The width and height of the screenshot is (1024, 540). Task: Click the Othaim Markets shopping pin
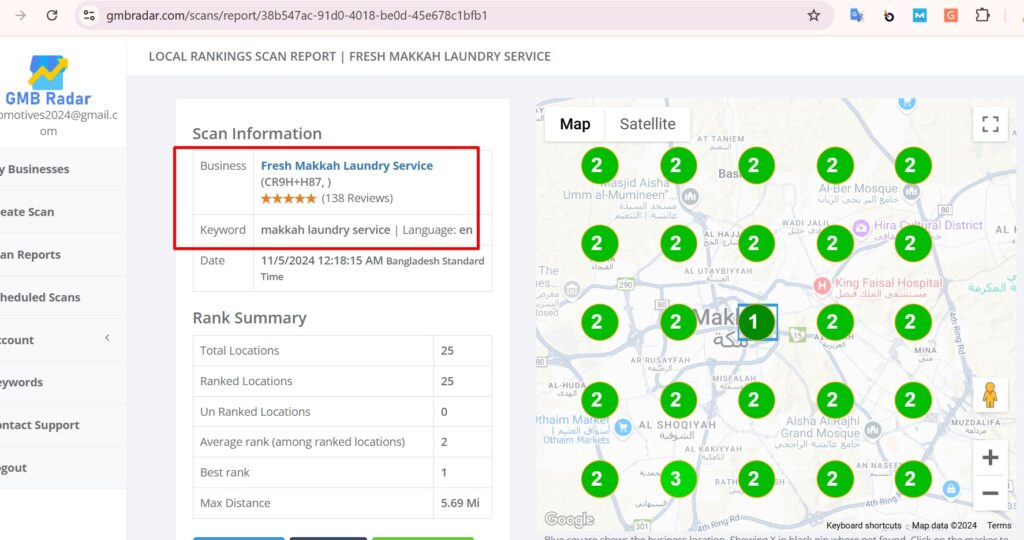click(623, 427)
